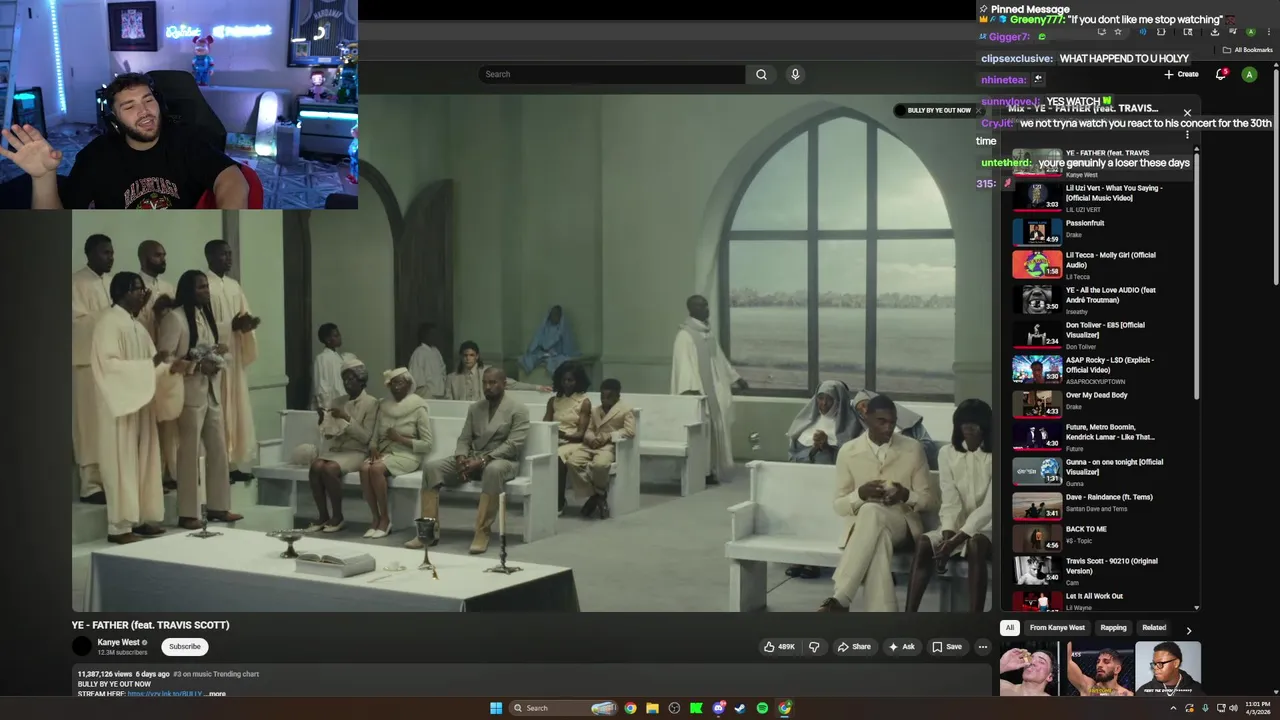Open Kanye West channel avatar
The image size is (1280, 720).
click(x=82, y=647)
